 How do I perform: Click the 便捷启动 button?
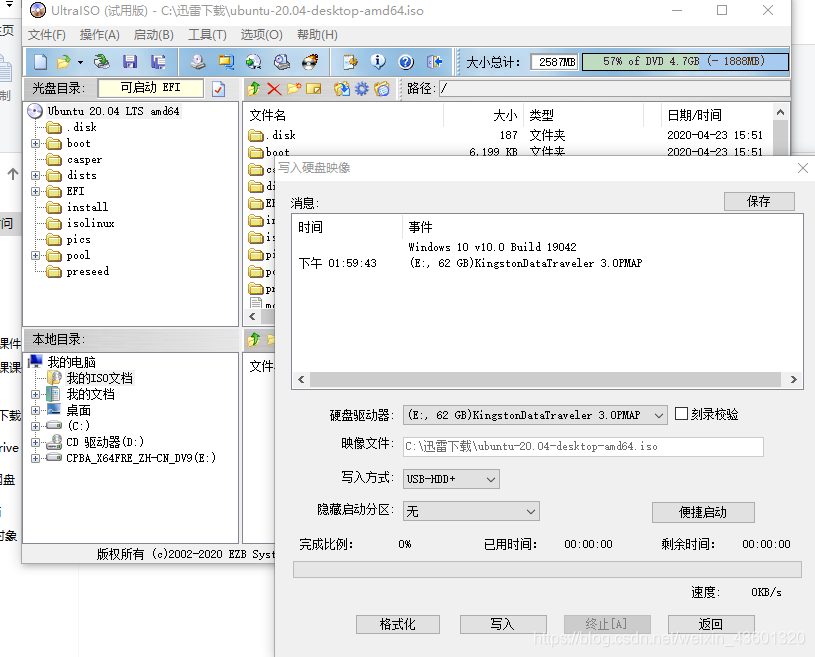703,512
